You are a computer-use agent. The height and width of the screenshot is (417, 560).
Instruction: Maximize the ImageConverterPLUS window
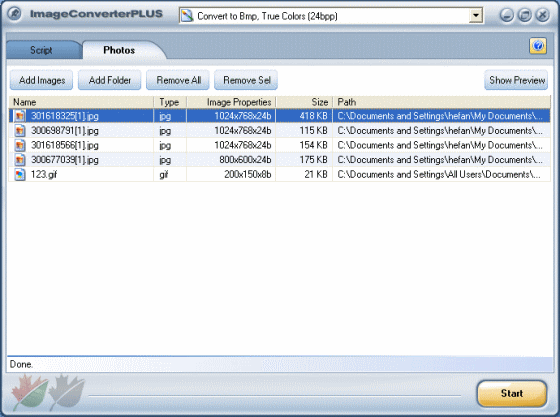pyautogui.click(x=524, y=15)
